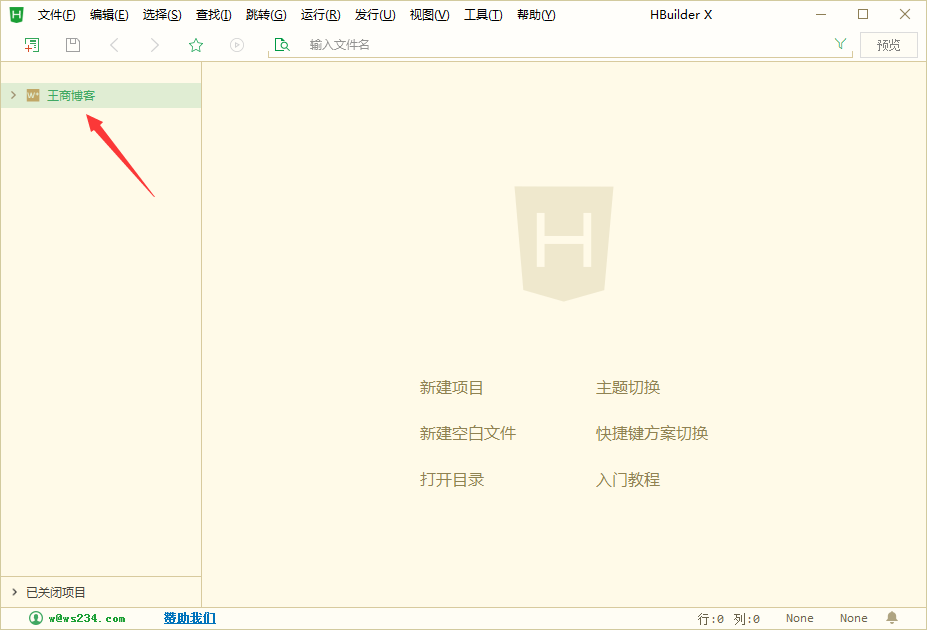Open the 选择(S) menu
Image resolution: width=927 pixels, height=630 pixels.
point(162,15)
